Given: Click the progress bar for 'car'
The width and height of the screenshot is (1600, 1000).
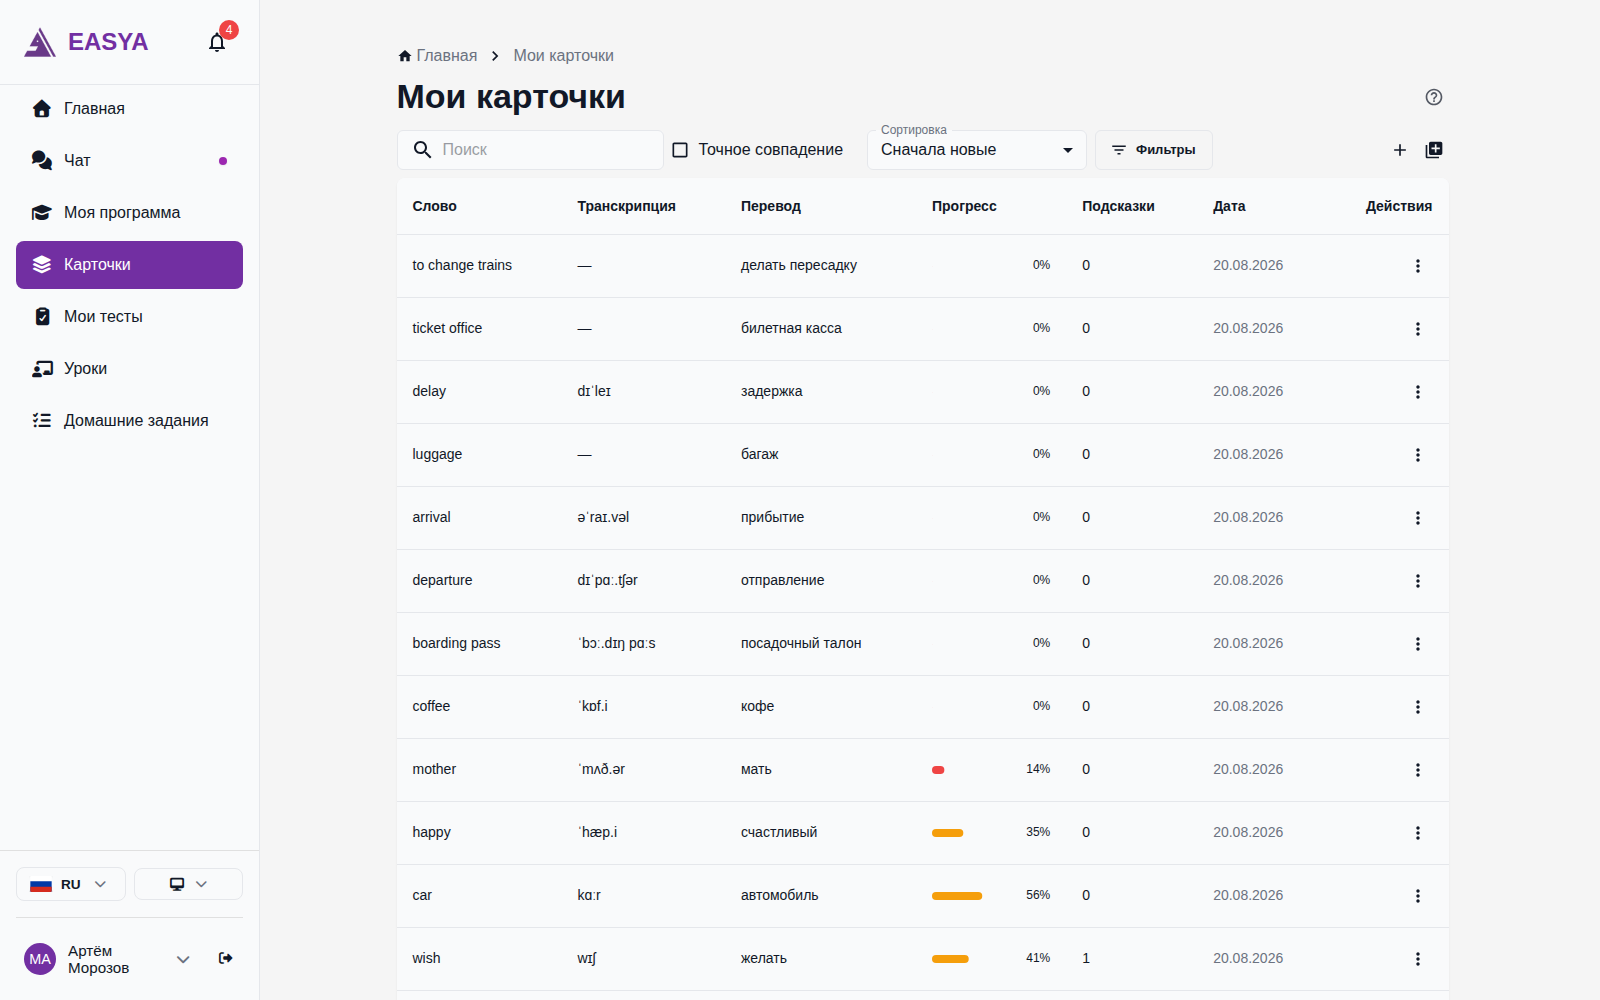Looking at the screenshot, I should coord(957,896).
